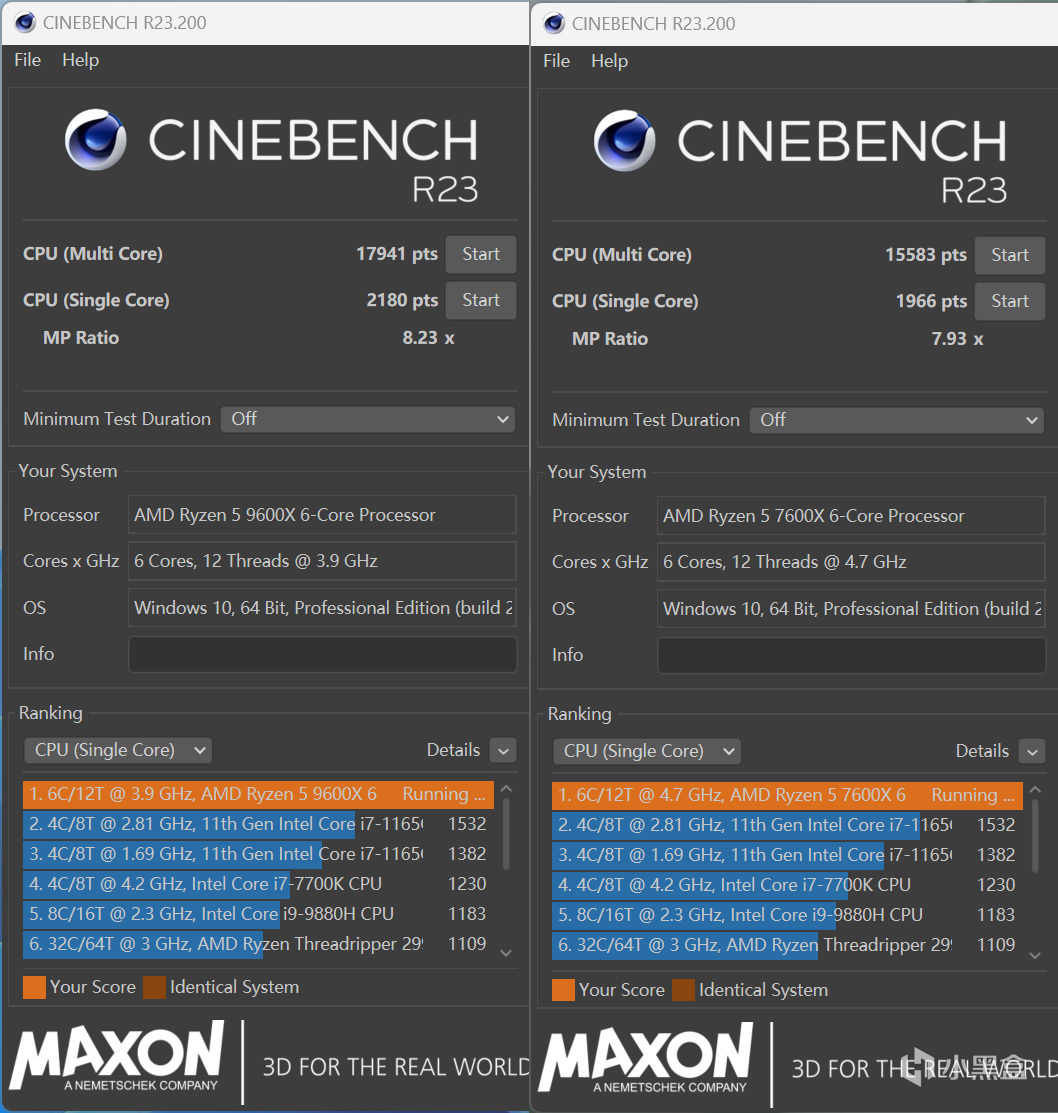Click brown Identical System swatch in right window
Image resolution: width=1058 pixels, height=1113 pixels.
(683, 989)
